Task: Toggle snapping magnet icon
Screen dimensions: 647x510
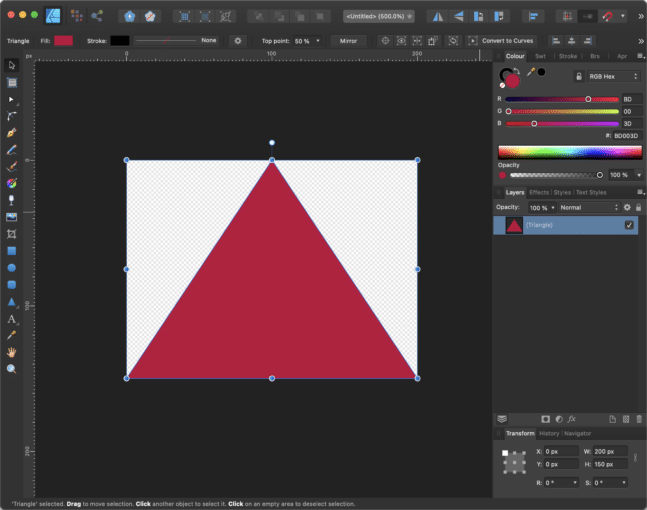Action: [607, 17]
